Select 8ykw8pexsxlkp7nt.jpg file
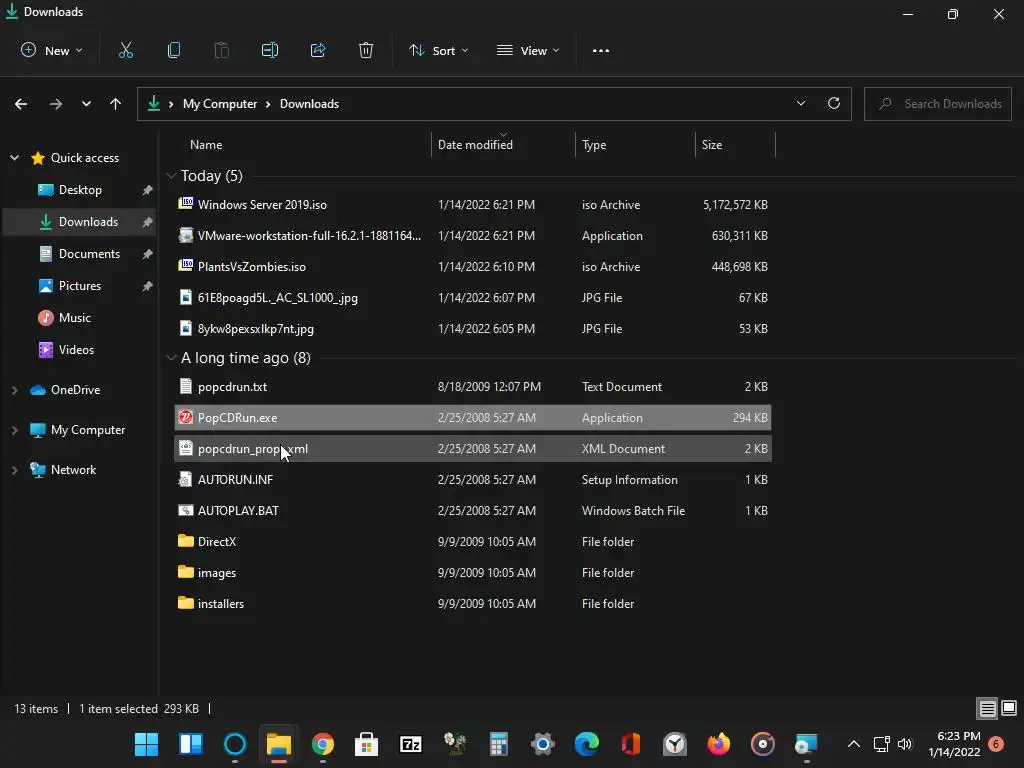Viewport: 1024px width, 768px height. click(473, 329)
